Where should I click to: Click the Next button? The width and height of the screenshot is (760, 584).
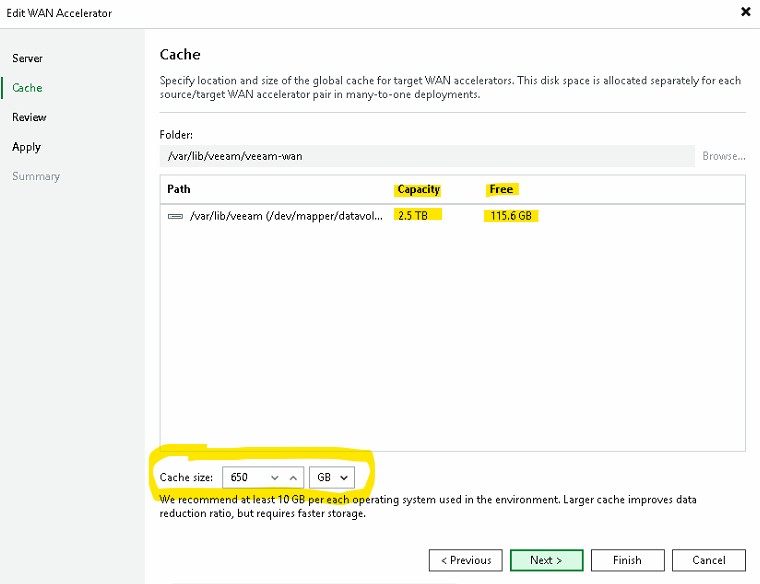coord(546,560)
